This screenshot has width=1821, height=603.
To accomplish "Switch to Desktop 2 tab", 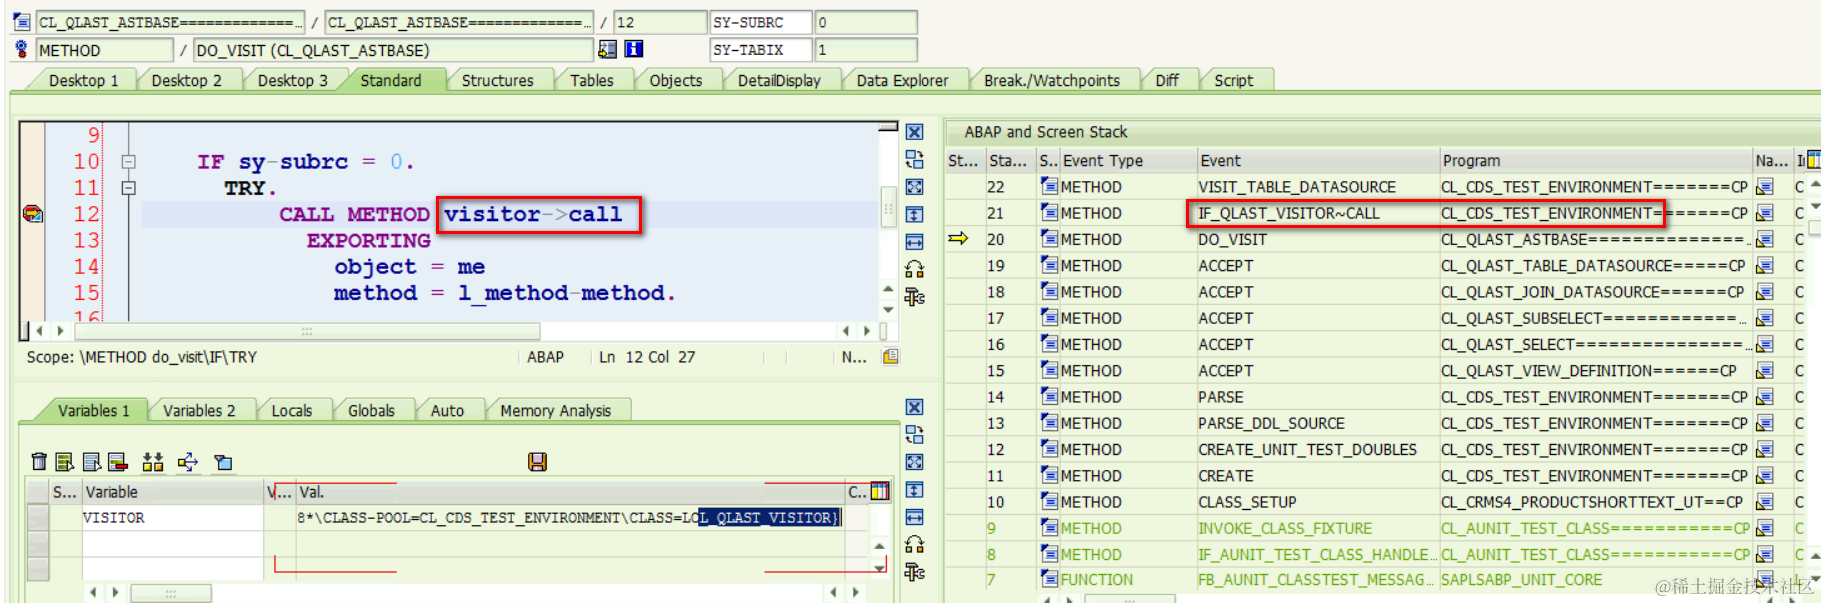I will 187,80.
